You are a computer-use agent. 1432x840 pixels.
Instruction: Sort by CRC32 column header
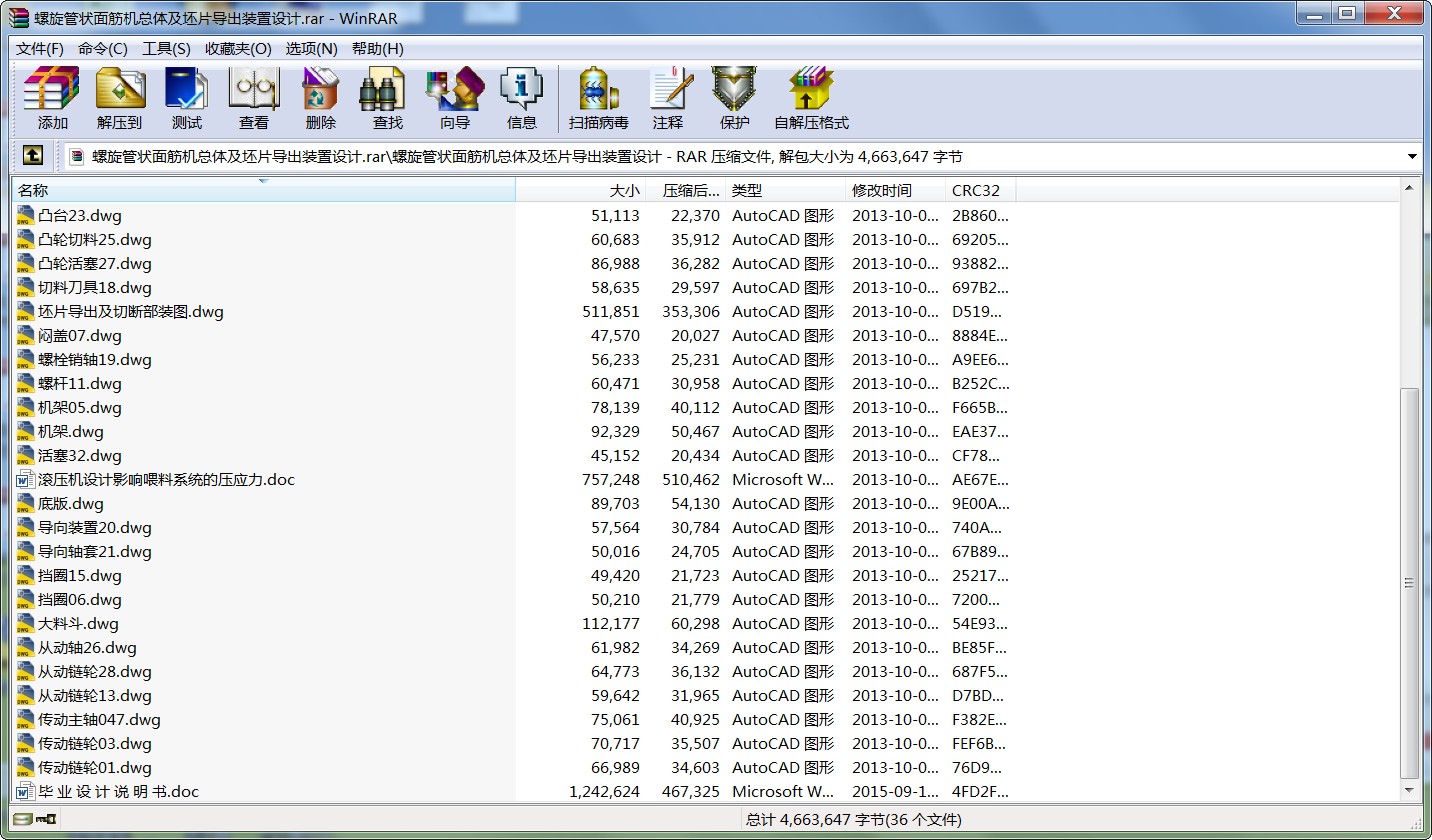coord(980,190)
